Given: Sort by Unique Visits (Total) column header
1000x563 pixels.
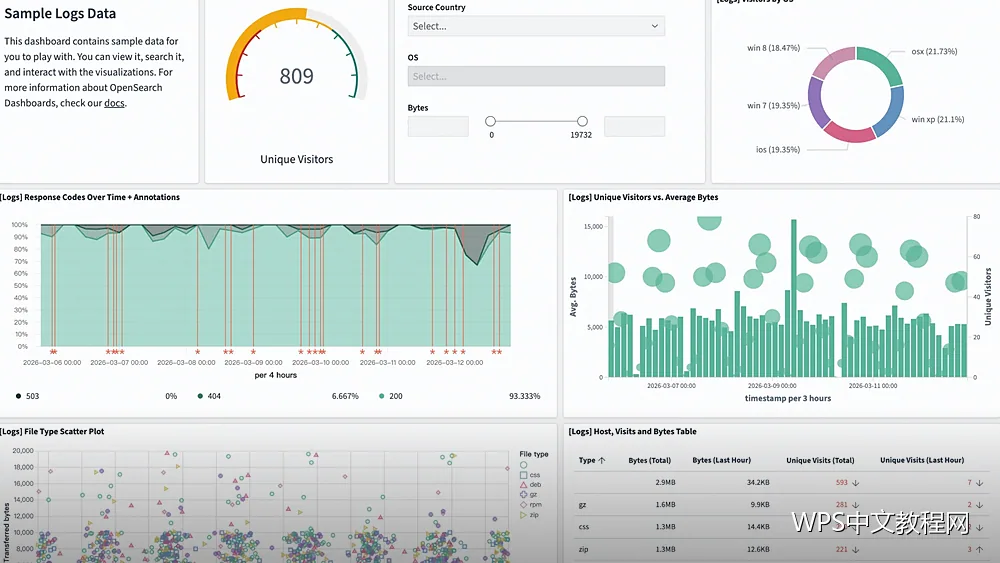Looking at the screenshot, I should coord(820,460).
